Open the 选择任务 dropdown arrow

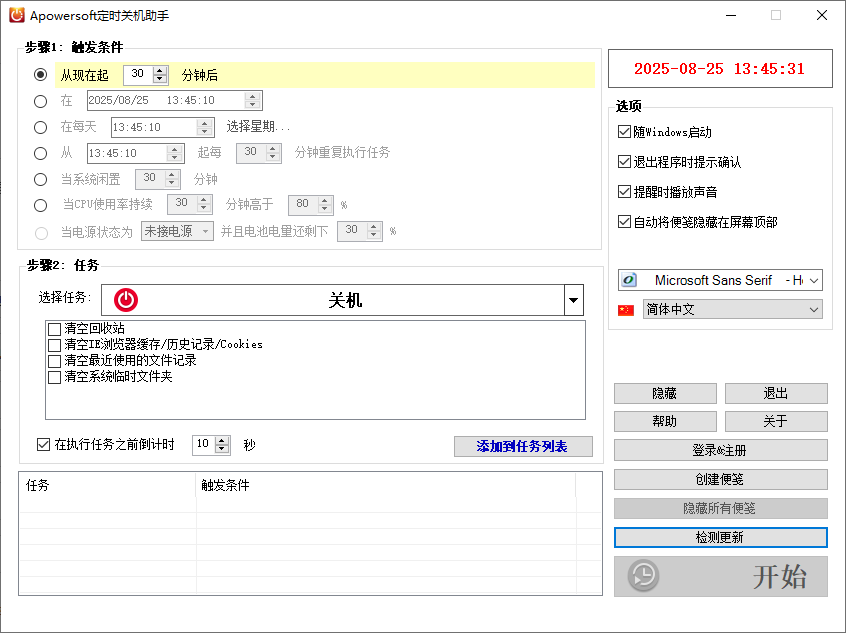coord(574,300)
